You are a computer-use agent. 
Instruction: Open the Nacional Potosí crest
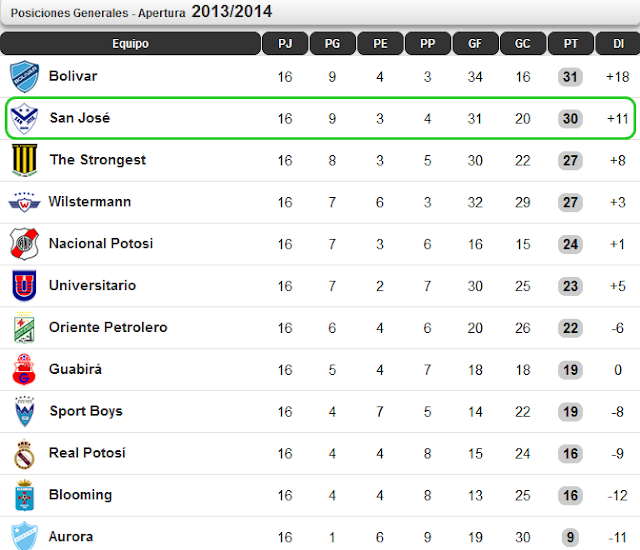(x=24, y=244)
